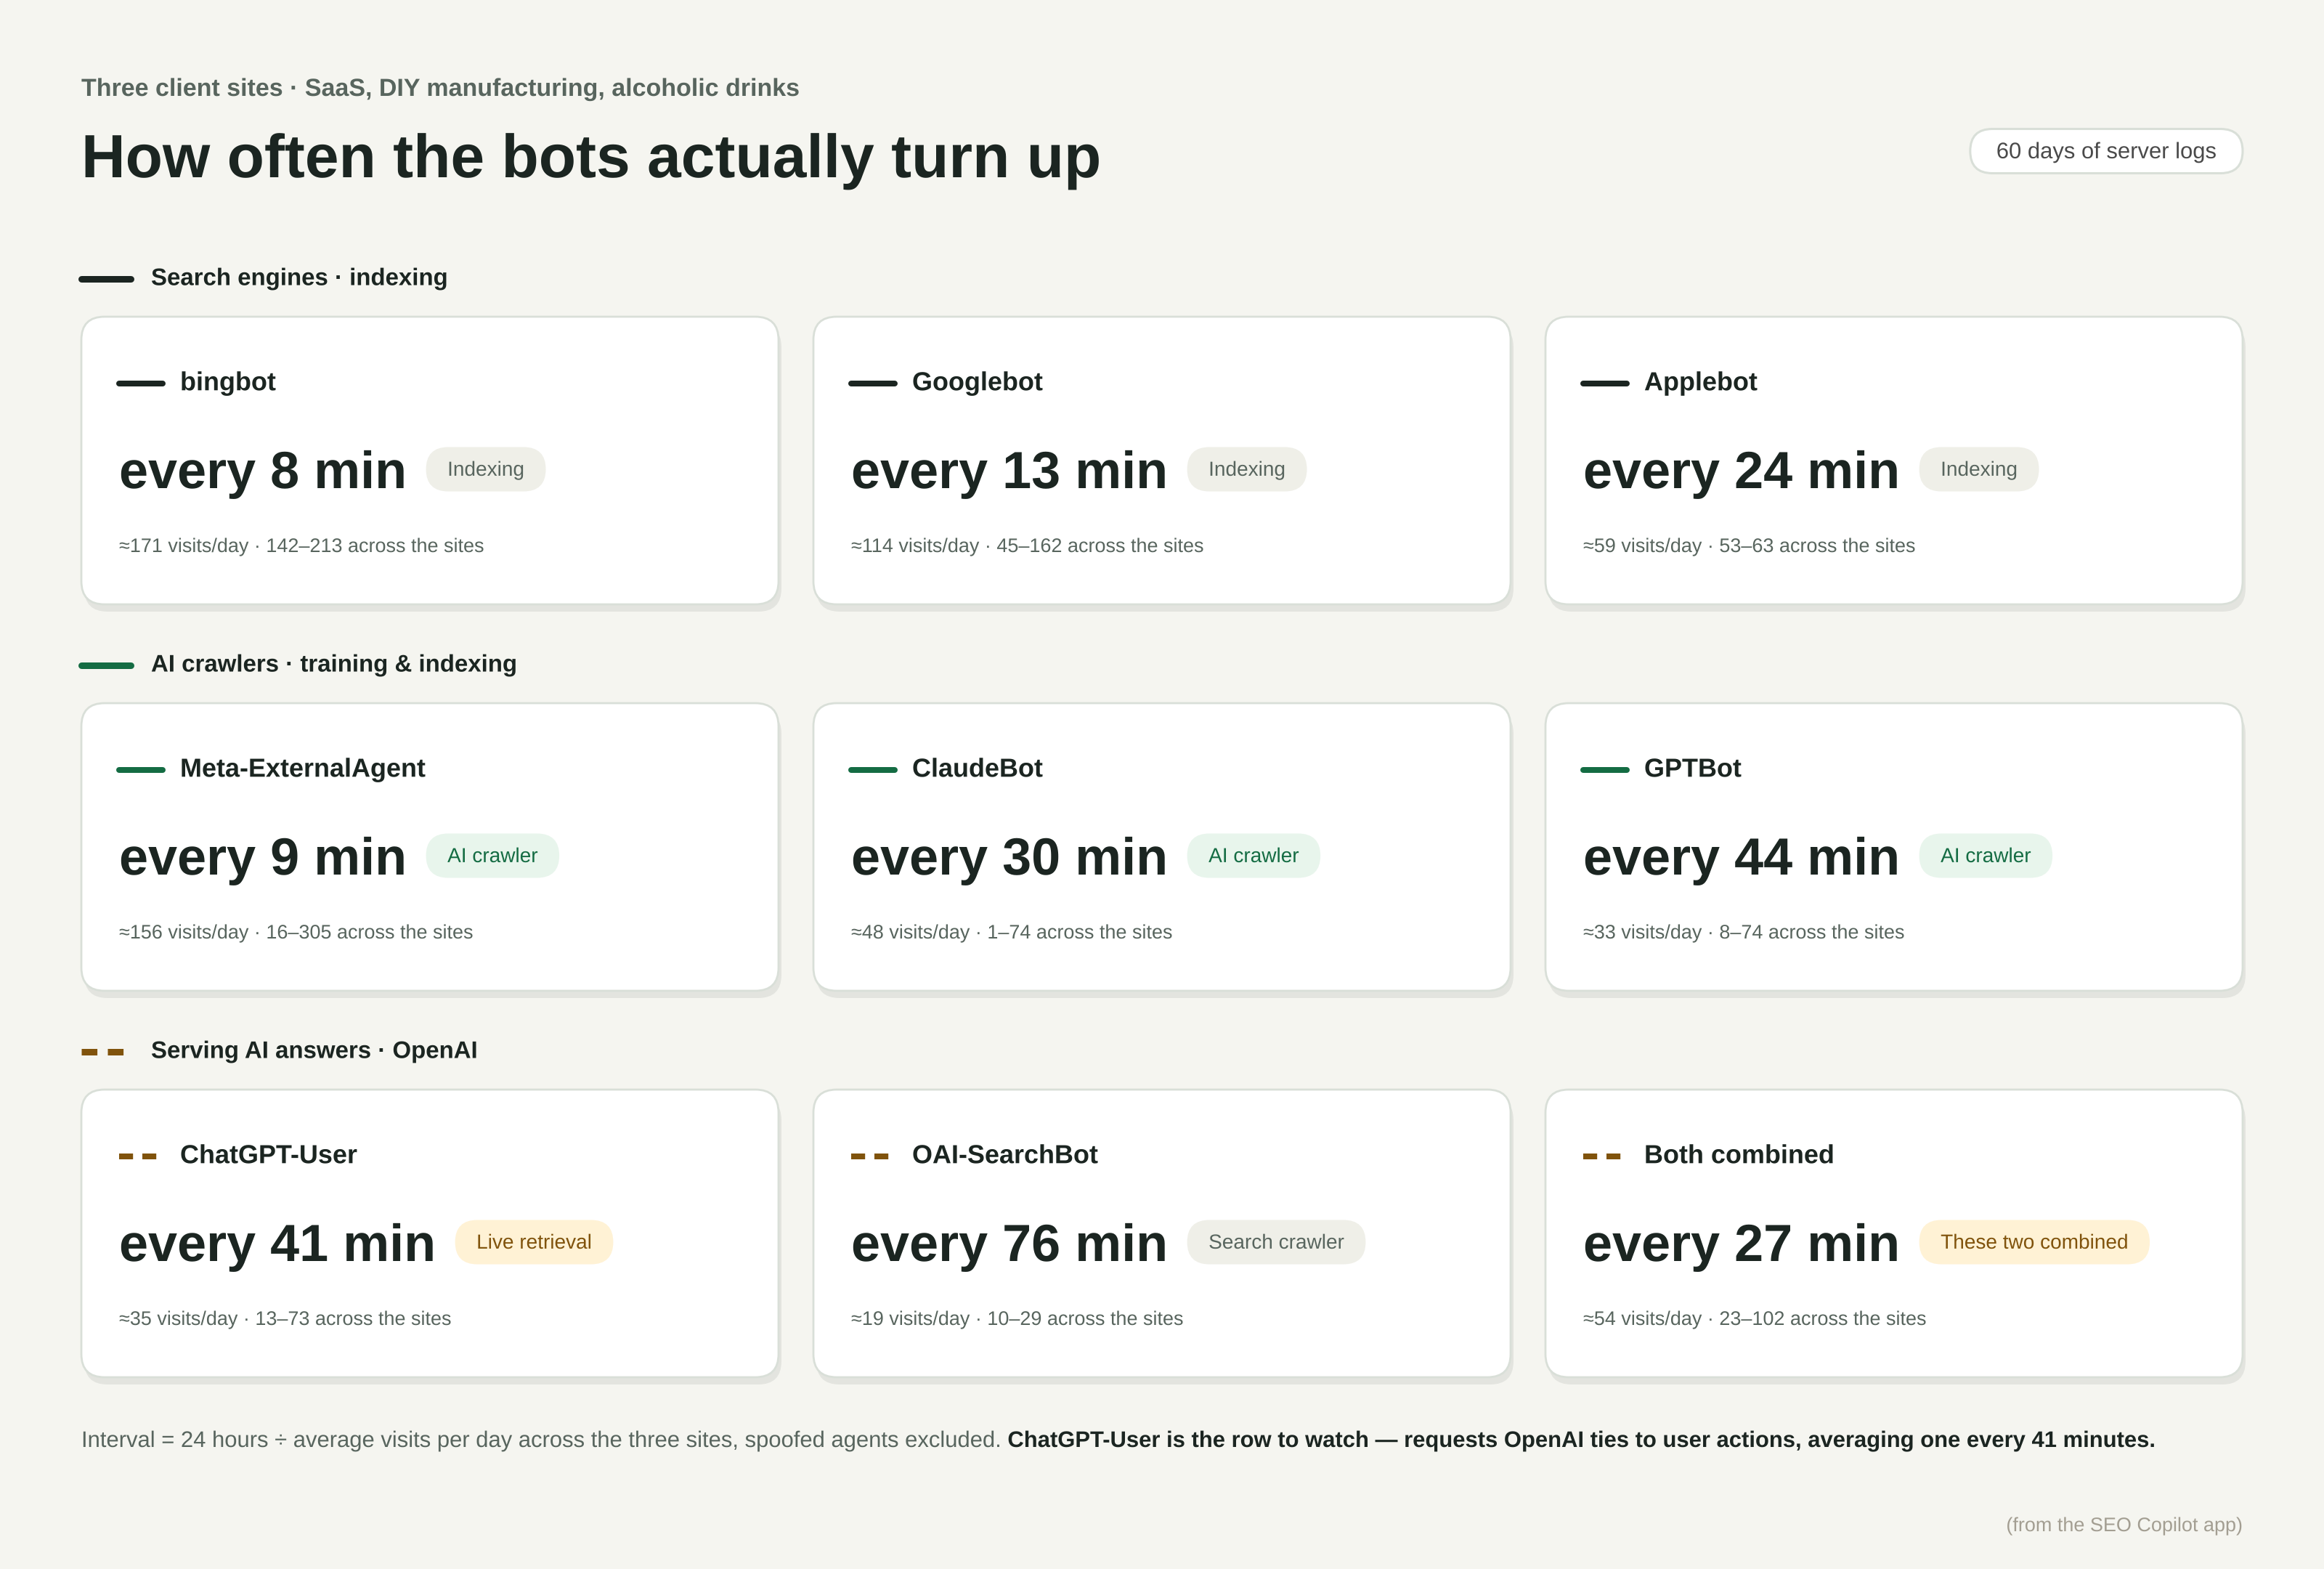Click AI crawler badge on GPTBot card
Image resolution: width=2324 pixels, height=1569 pixels.
[1985, 856]
